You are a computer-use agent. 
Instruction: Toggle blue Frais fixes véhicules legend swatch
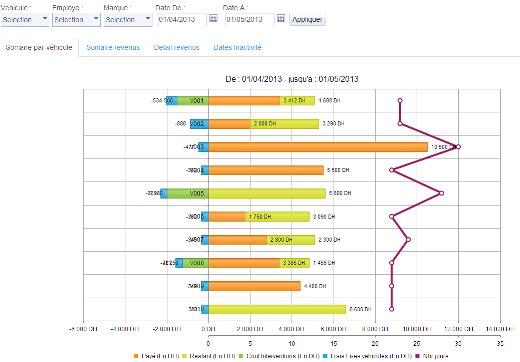[x=325, y=356]
